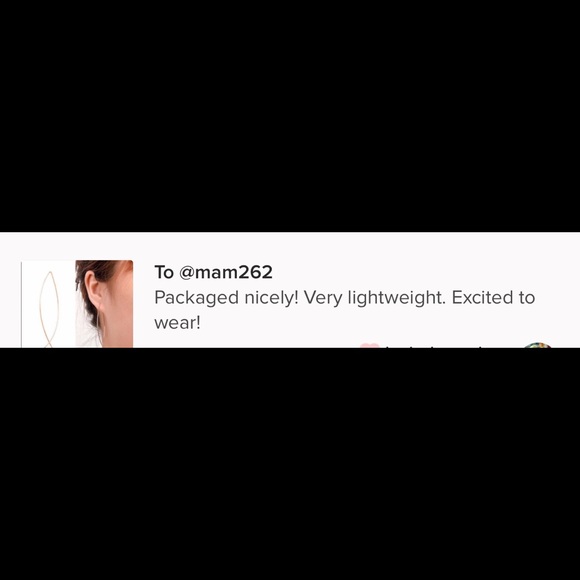Click the gold earring product image

[x=48, y=304]
